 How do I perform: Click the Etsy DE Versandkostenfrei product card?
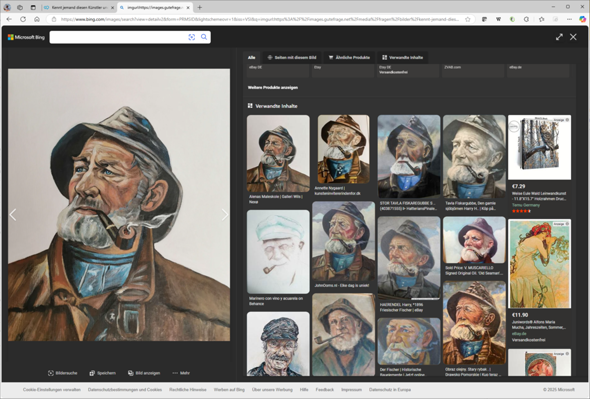[408, 70]
